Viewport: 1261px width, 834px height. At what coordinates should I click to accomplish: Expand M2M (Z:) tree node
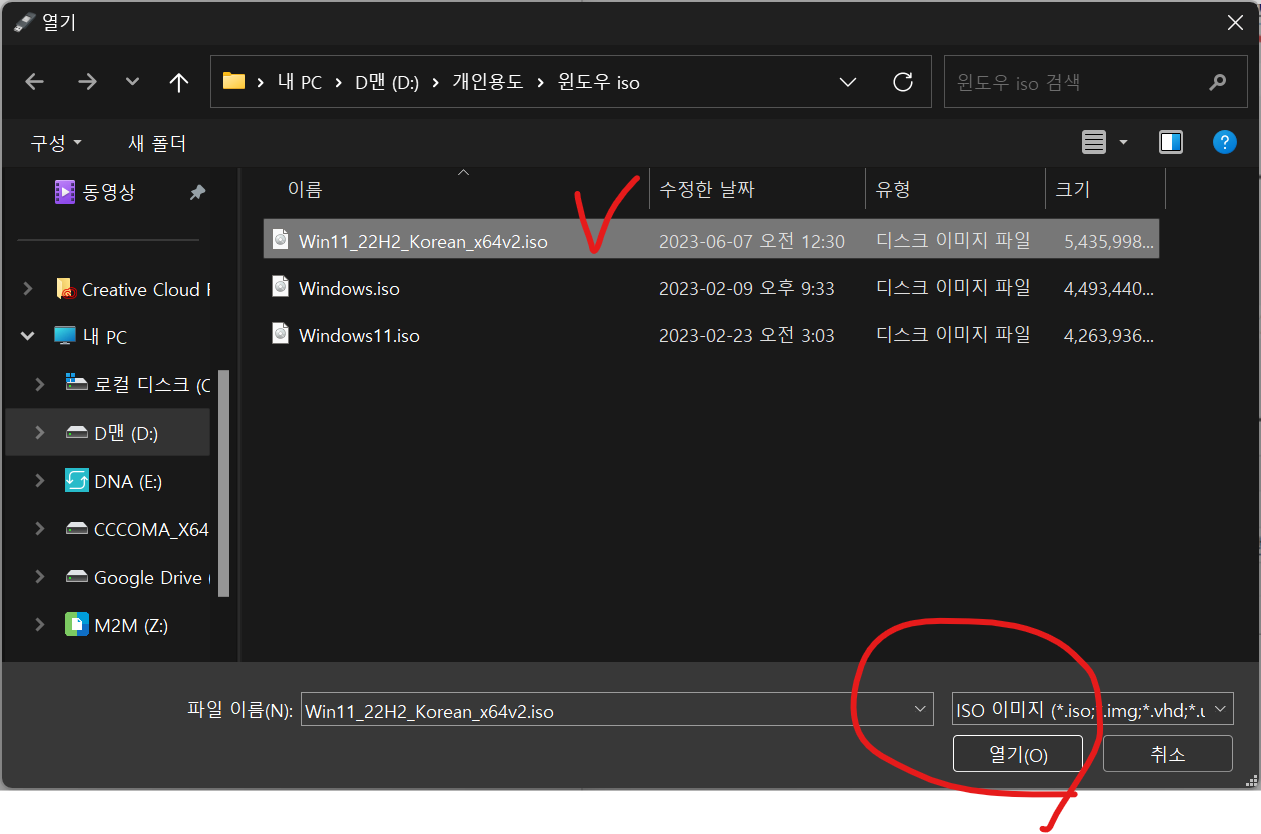click(40, 625)
